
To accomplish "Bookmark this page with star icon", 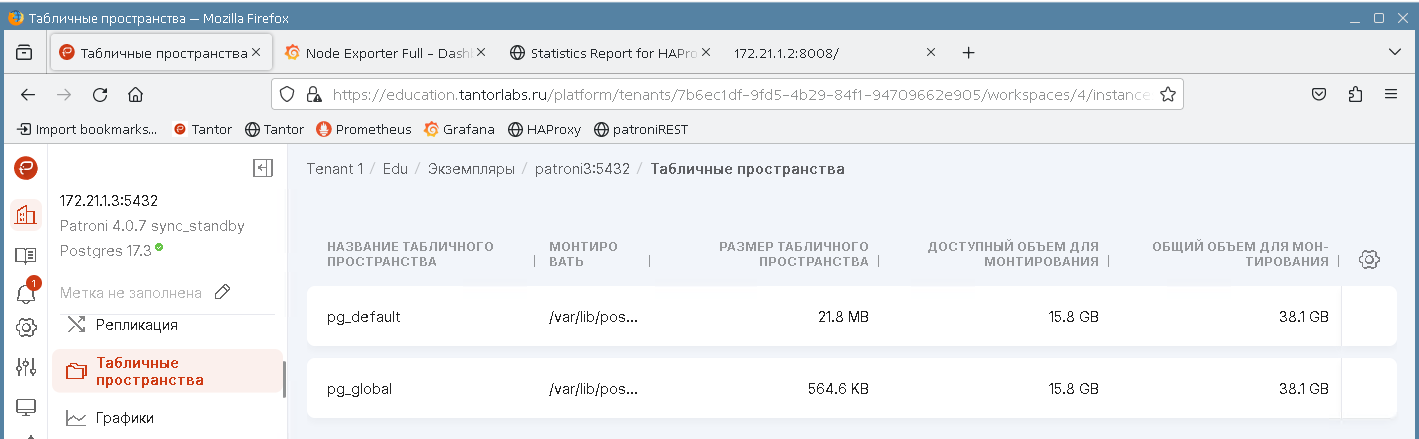I will tap(1167, 94).
